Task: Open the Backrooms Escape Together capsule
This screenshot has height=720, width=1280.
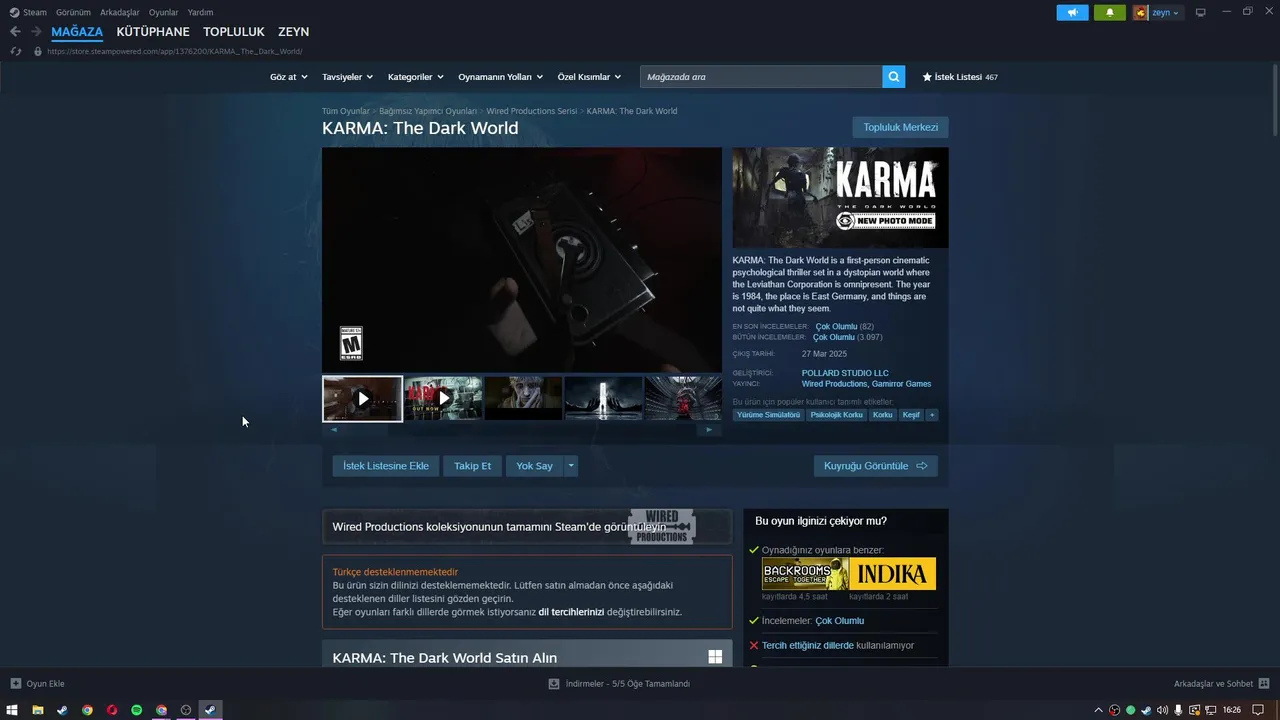Action: coord(805,574)
